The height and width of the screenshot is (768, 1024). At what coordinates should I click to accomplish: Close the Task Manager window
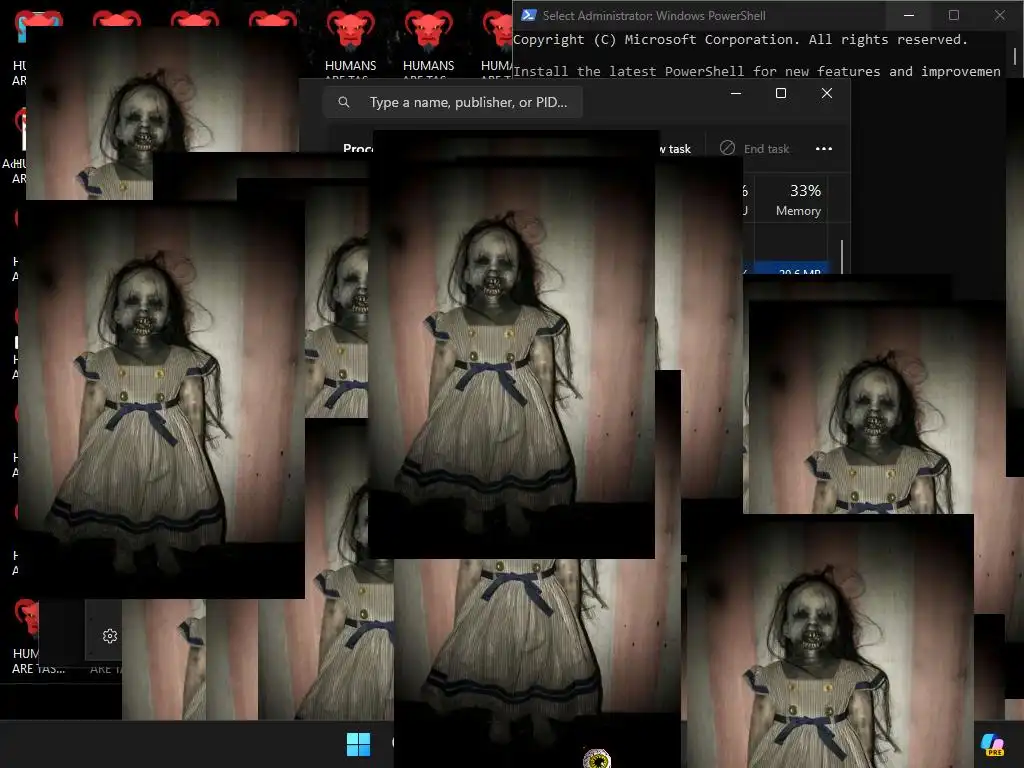tap(826, 93)
